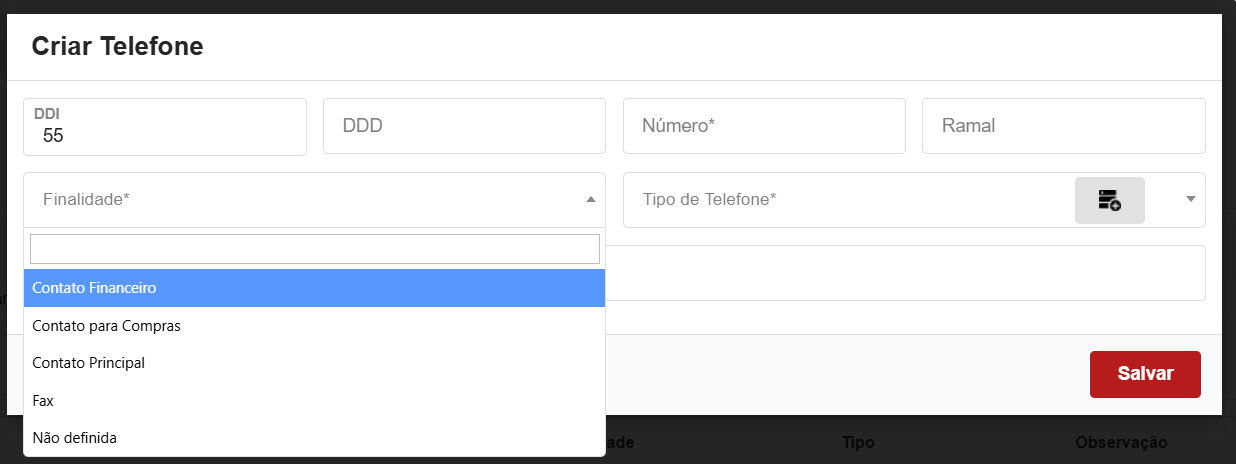Collapse the Finalidade dropdown arrow

pyautogui.click(x=590, y=200)
